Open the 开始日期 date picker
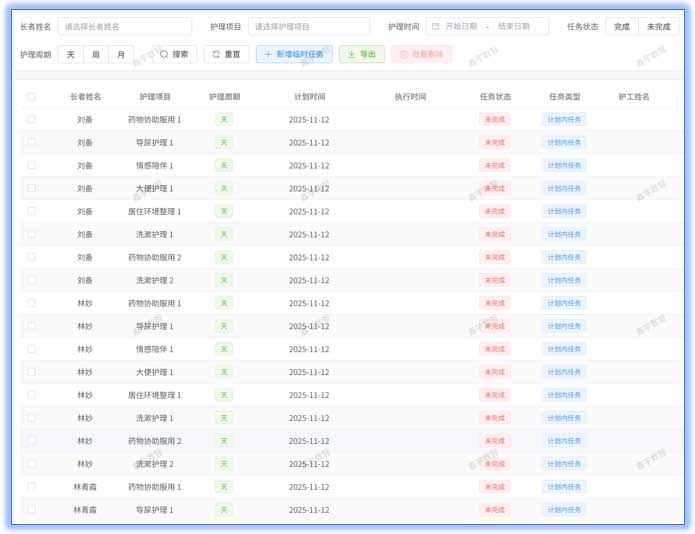 461,27
